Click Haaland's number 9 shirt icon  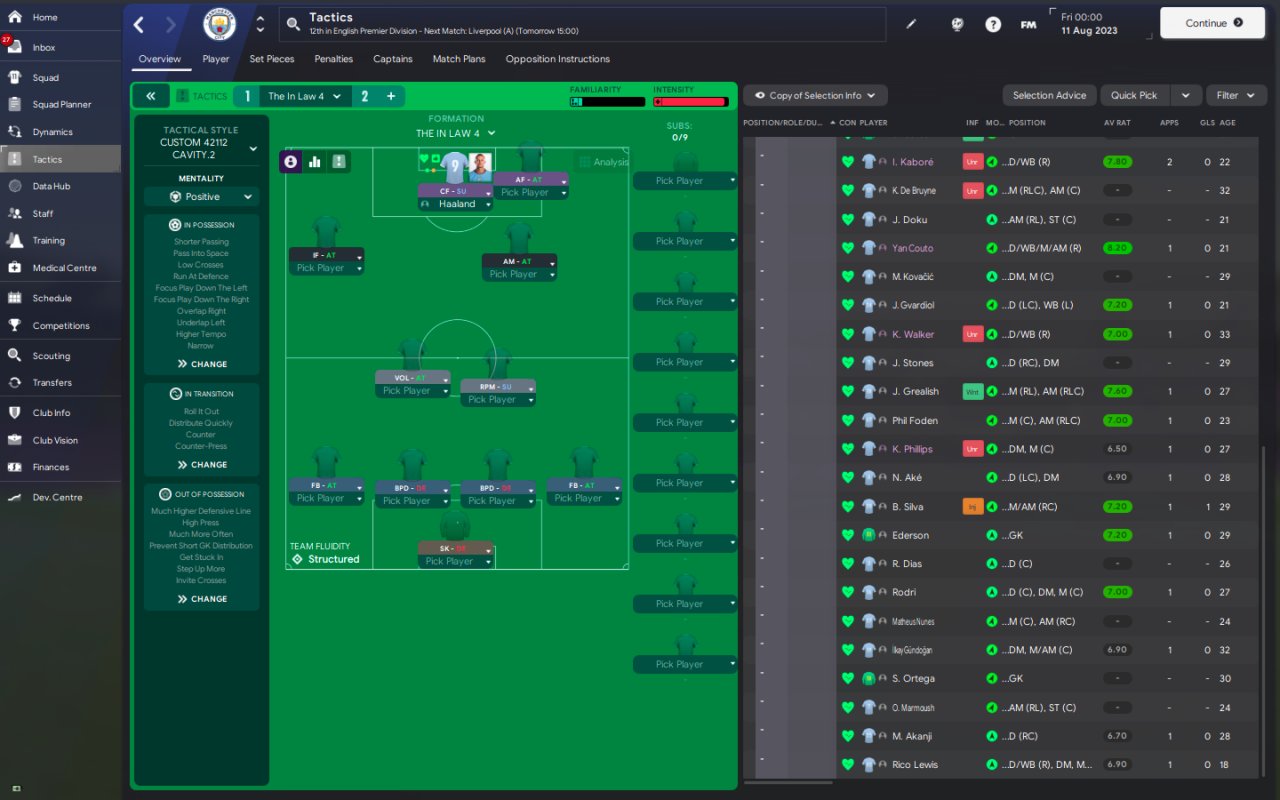[x=455, y=166]
